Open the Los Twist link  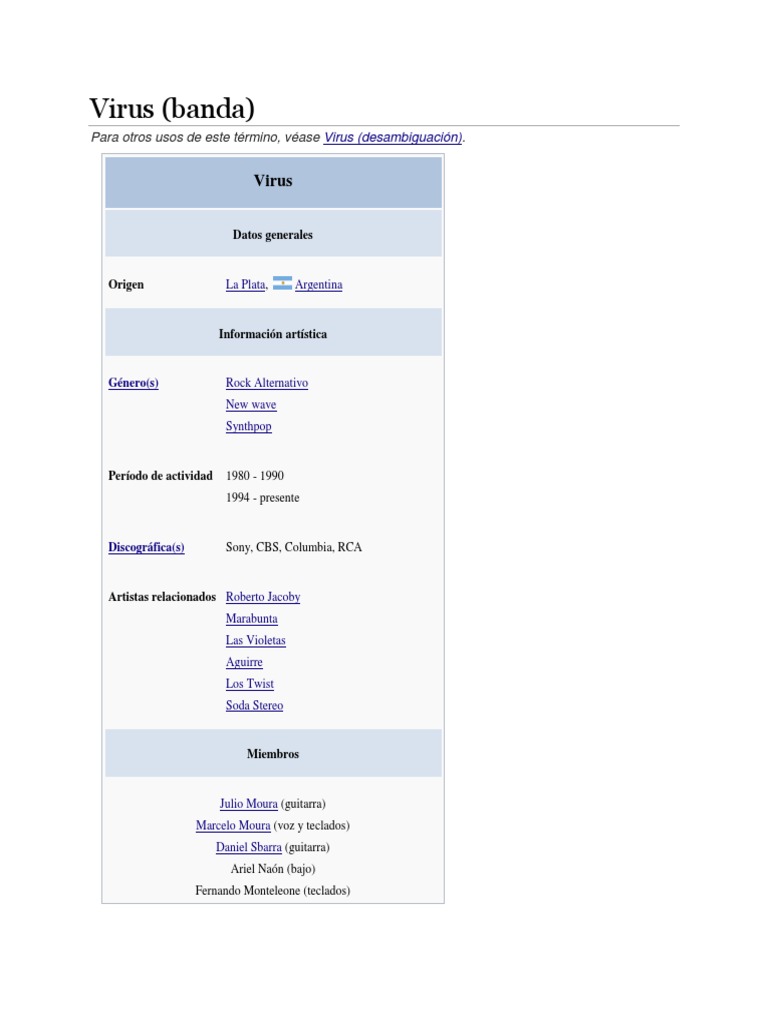pyautogui.click(x=249, y=684)
